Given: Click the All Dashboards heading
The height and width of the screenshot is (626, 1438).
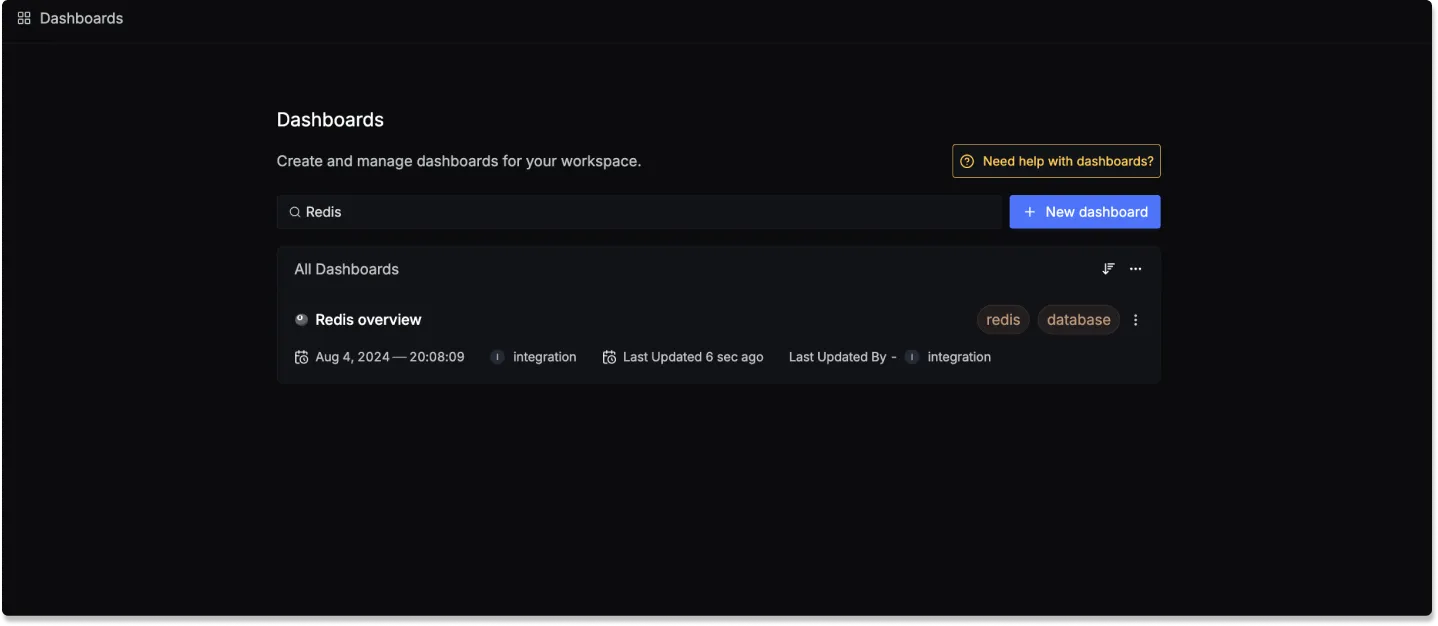Looking at the screenshot, I should point(346,269).
